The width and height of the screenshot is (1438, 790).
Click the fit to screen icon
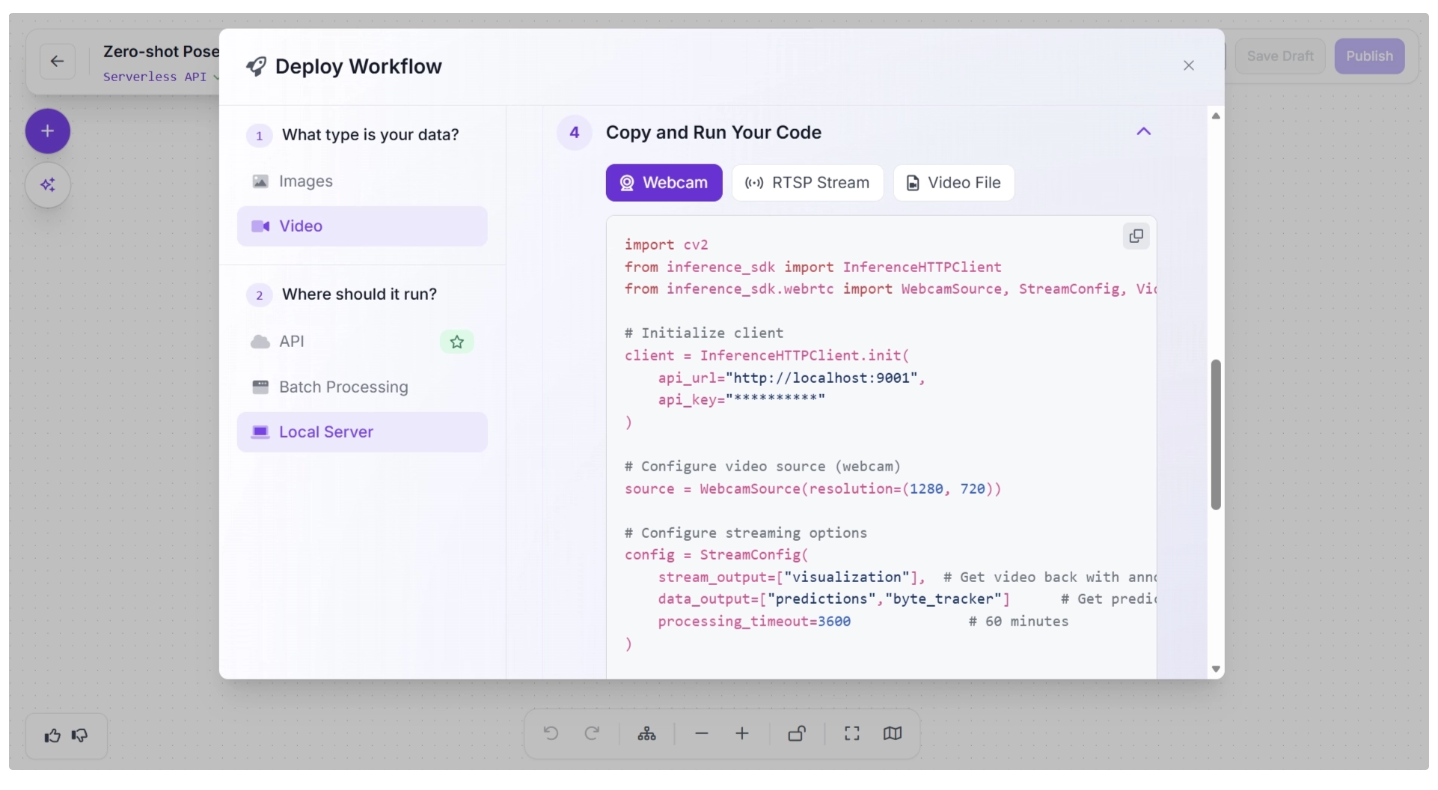[x=852, y=734]
